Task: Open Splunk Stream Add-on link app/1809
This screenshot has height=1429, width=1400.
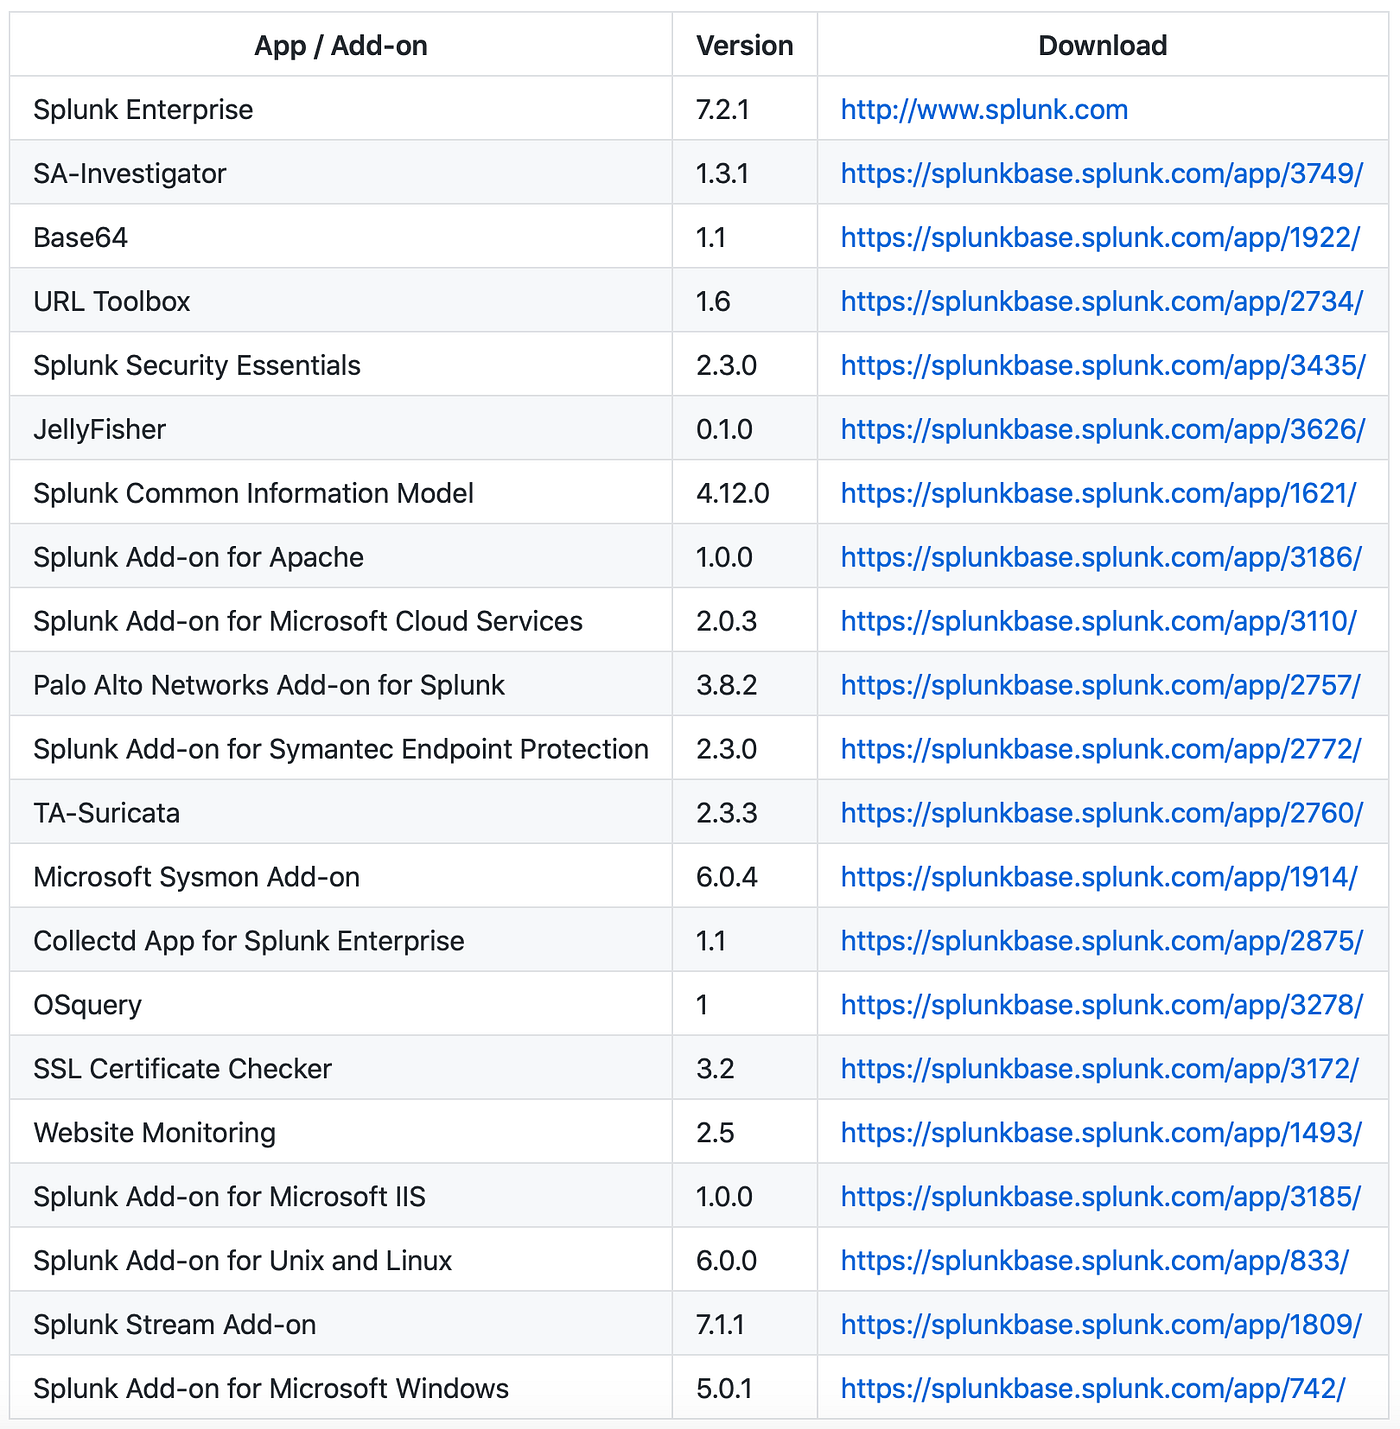Action: tap(1101, 1325)
